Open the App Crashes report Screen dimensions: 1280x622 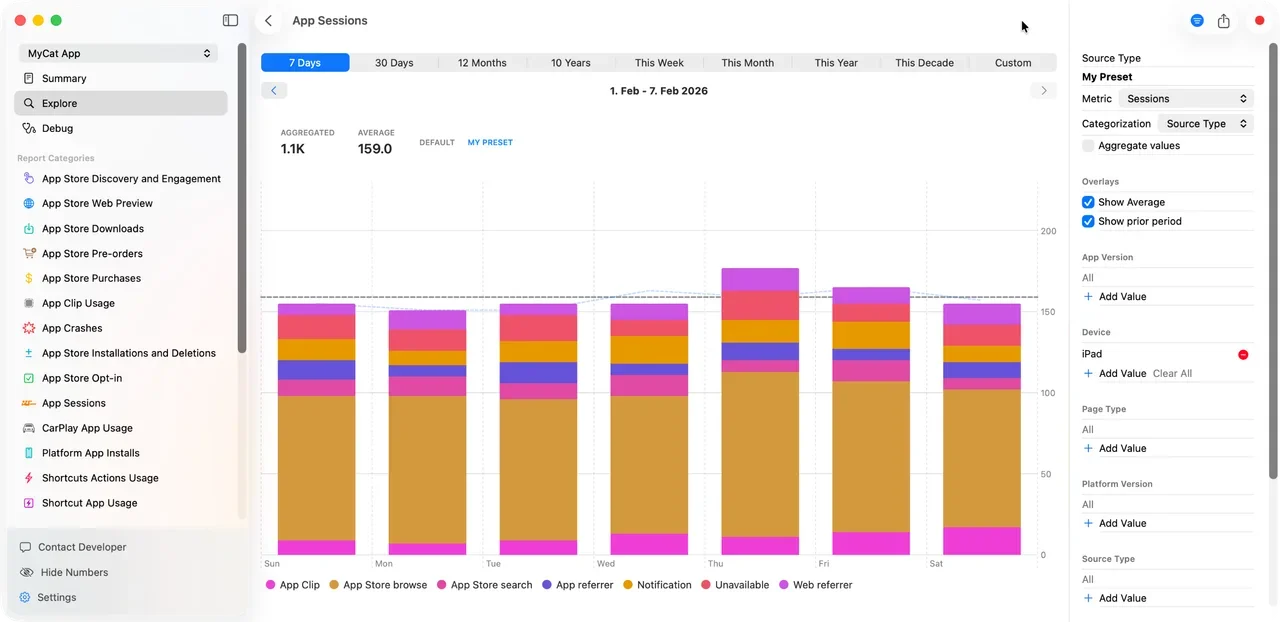click(x=73, y=327)
